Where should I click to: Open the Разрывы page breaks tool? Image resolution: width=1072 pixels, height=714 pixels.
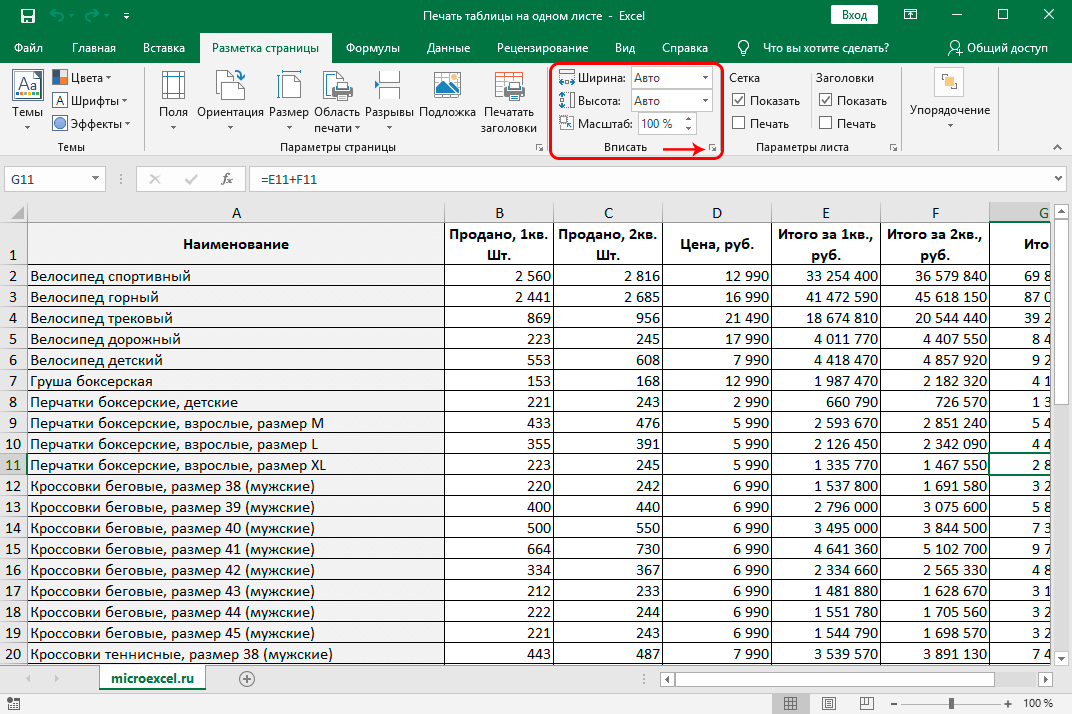389,100
